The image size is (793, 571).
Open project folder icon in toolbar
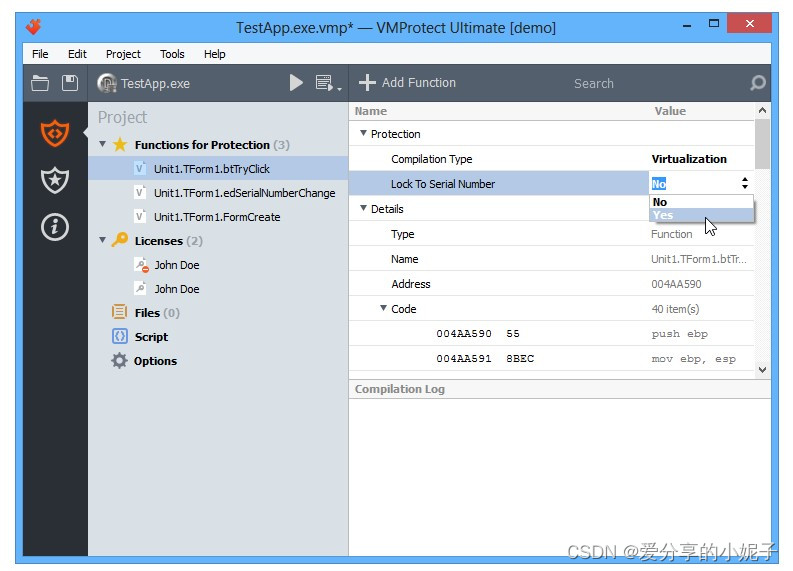40,83
